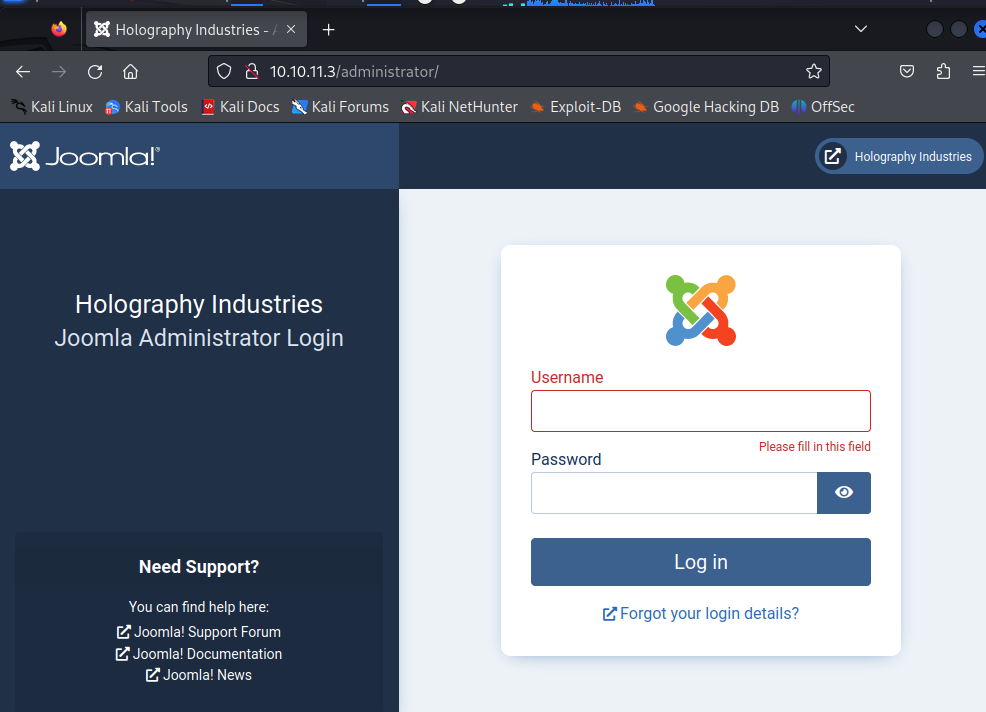Bookmark this page with the star icon

tap(814, 71)
